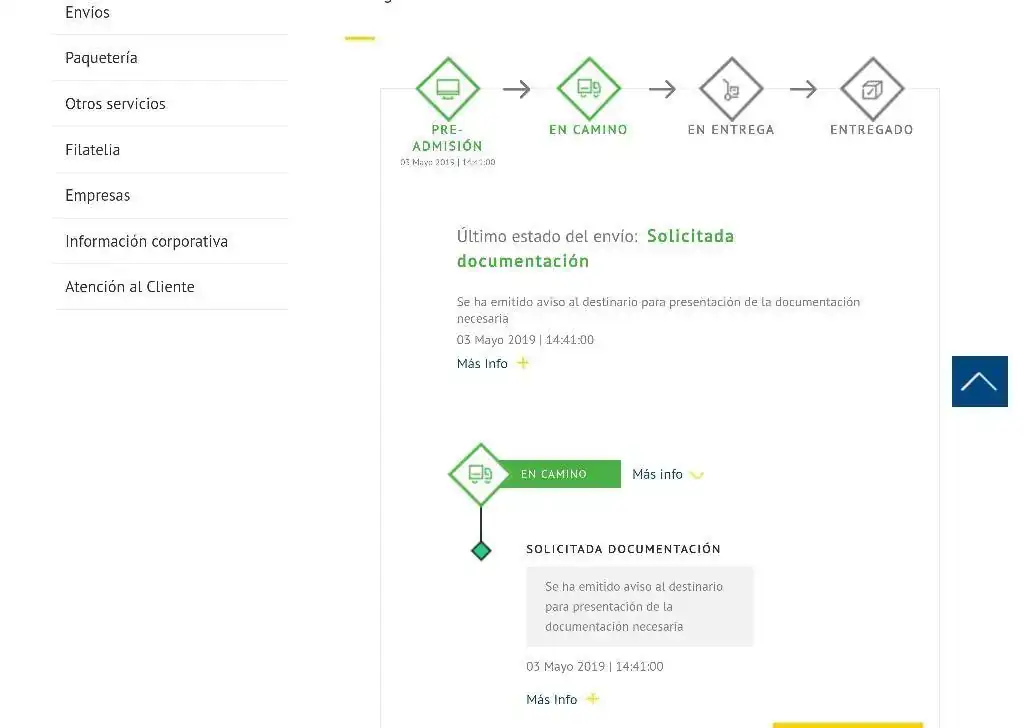Click the small green diamond timeline marker

[481, 550]
